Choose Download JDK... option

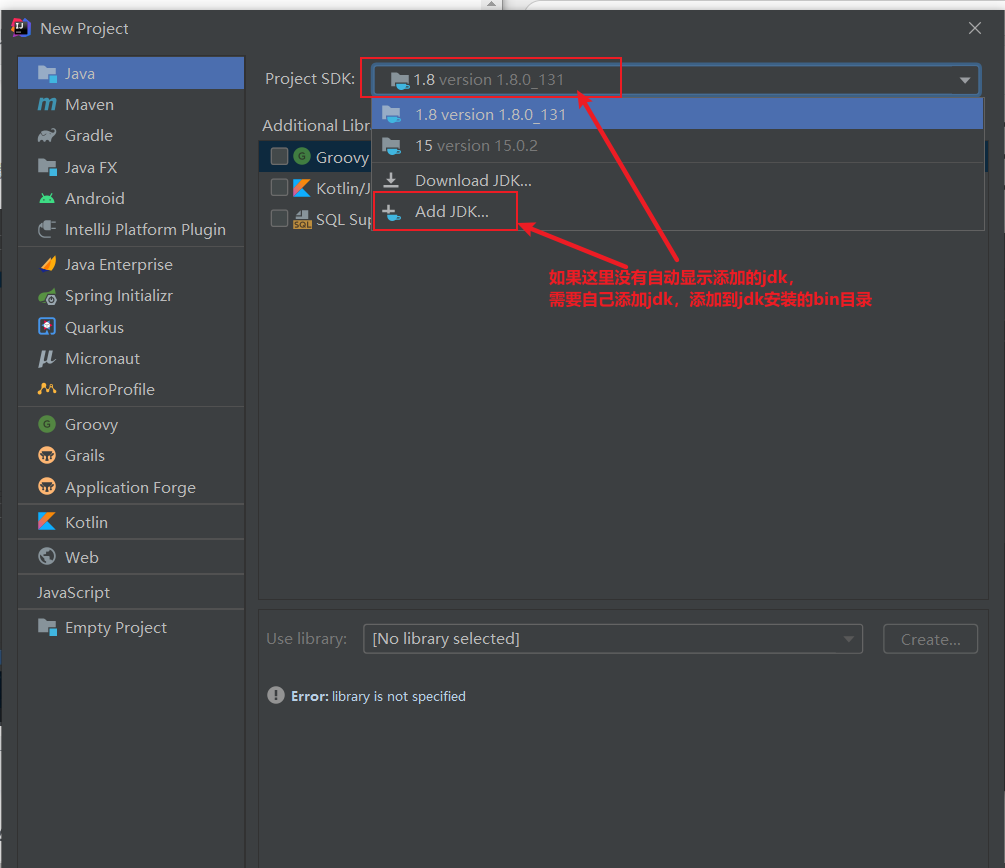point(677,180)
